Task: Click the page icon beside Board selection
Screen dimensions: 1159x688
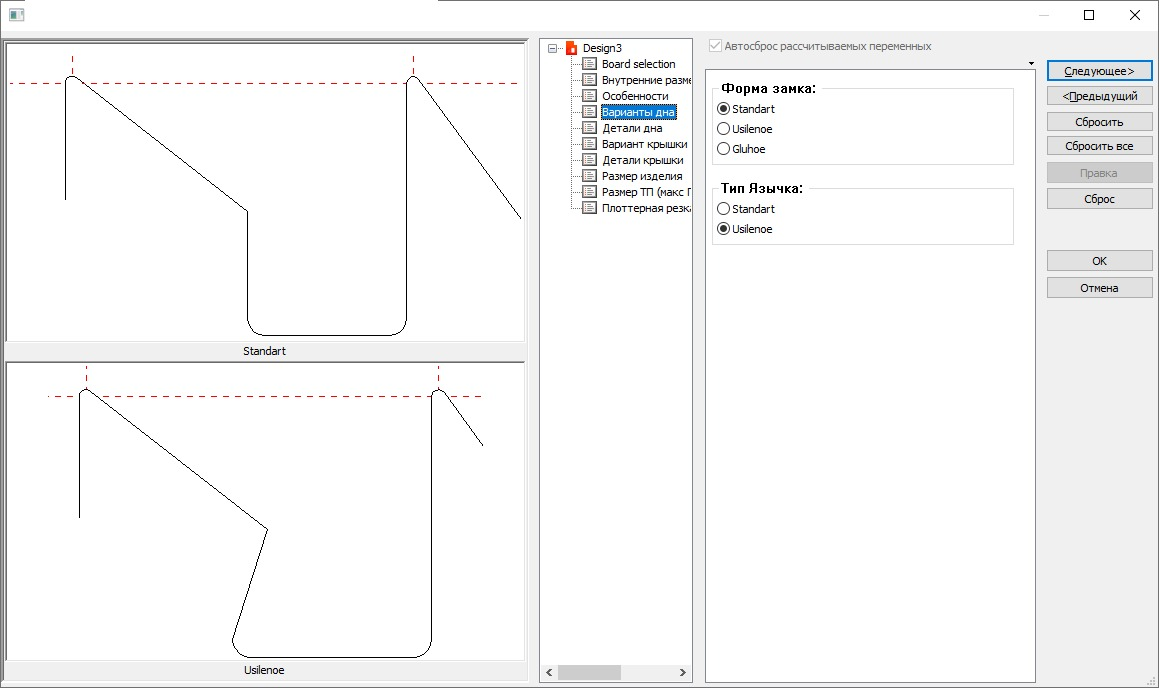Action: tap(589, 64)
